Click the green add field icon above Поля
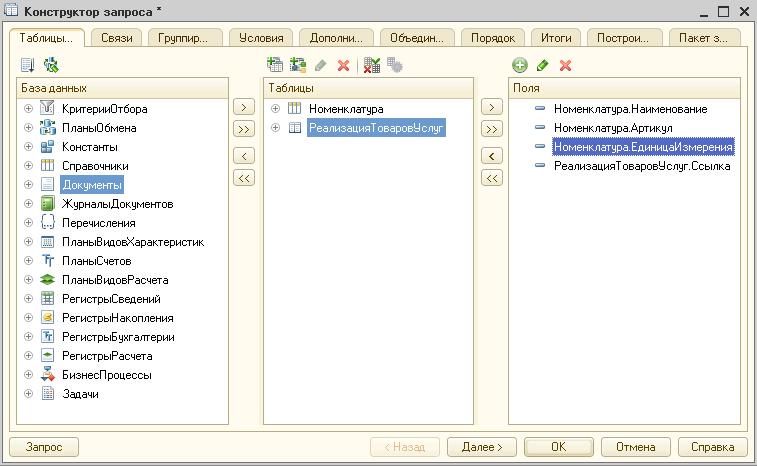This screenshot has width=757, height=466. (519, 65)
